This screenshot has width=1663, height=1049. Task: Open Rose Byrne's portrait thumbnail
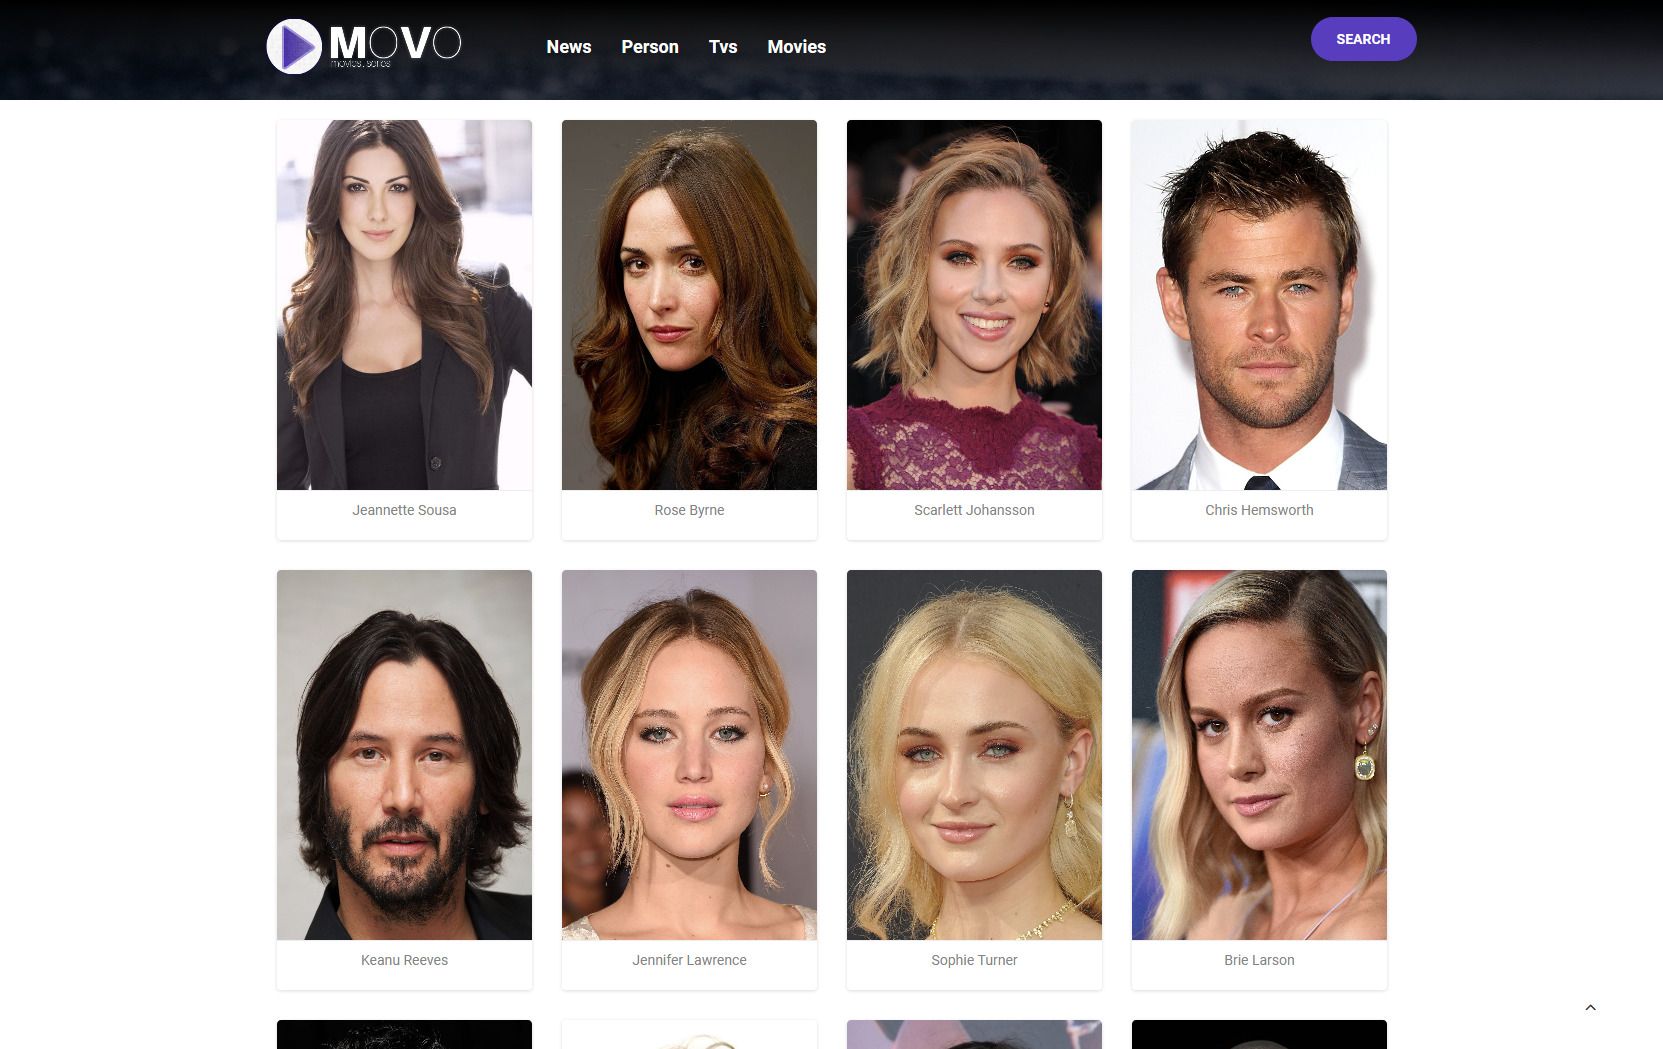tap(689, 305)
